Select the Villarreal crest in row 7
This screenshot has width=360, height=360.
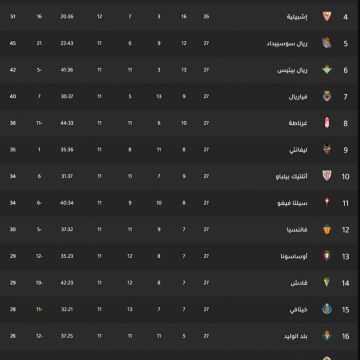[x=327, y=96]
